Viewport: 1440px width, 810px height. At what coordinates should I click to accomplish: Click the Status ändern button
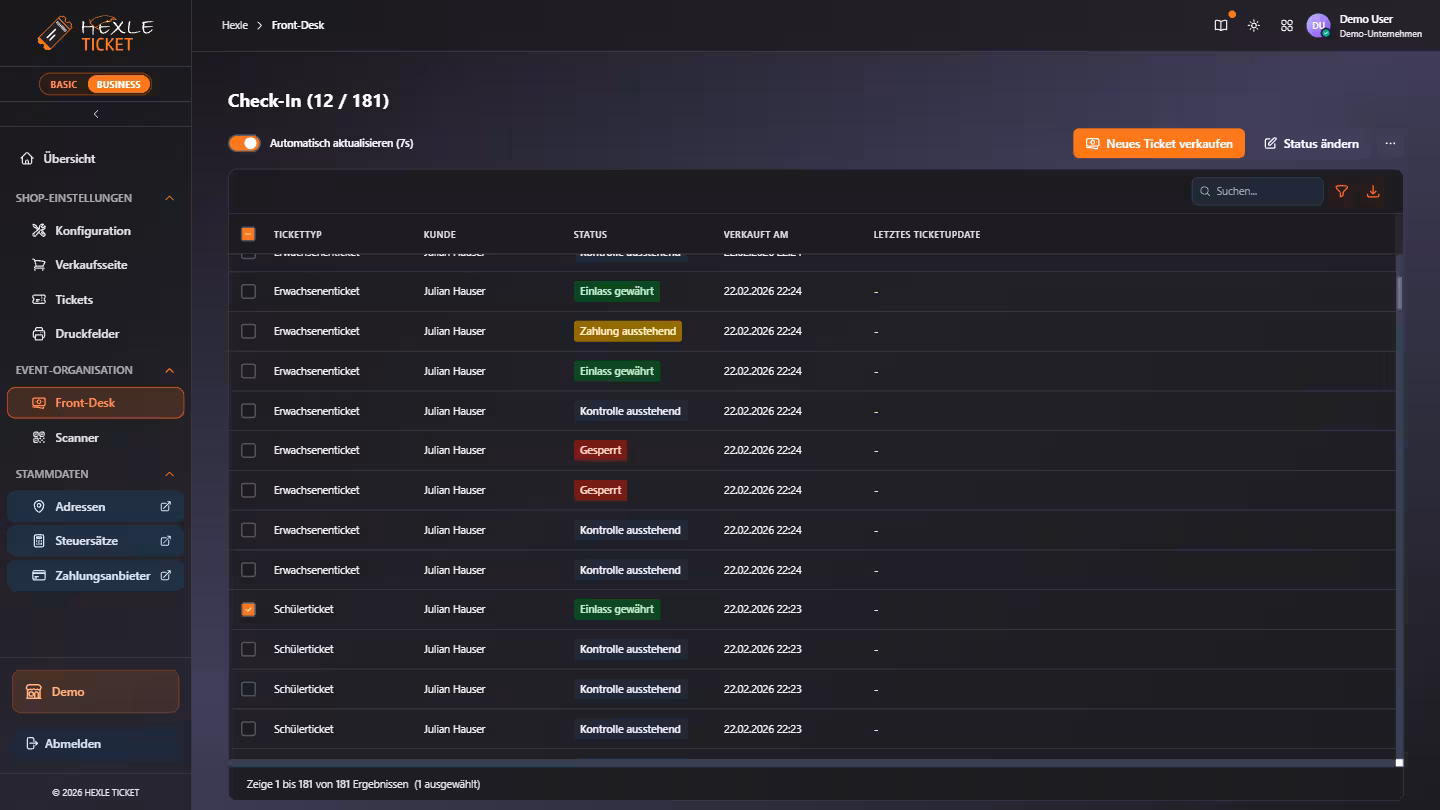pos(1311,143)
